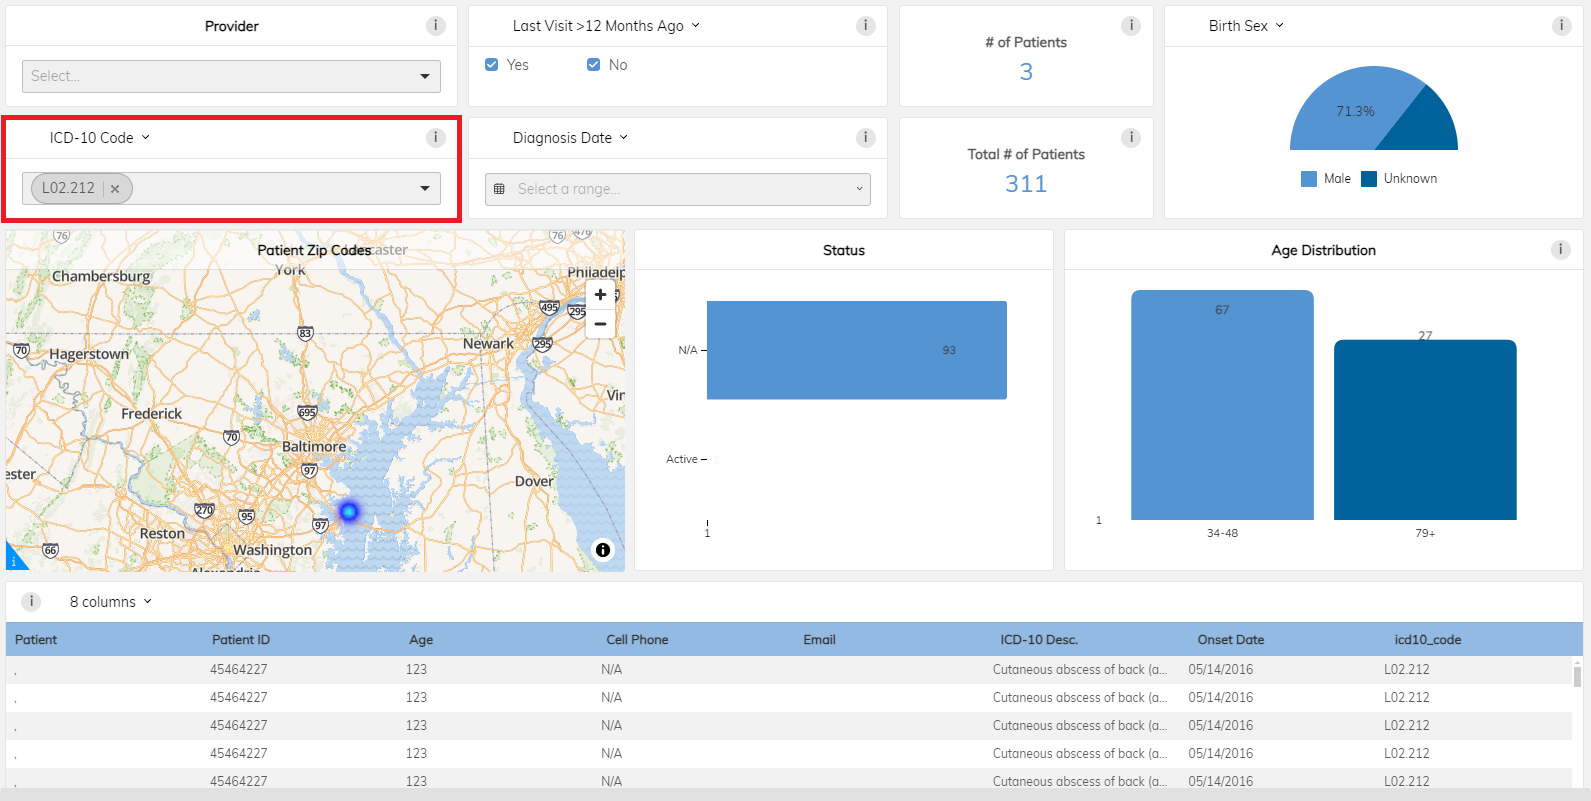Click info icon on Total # of Patients

(x=1131, y=138)
